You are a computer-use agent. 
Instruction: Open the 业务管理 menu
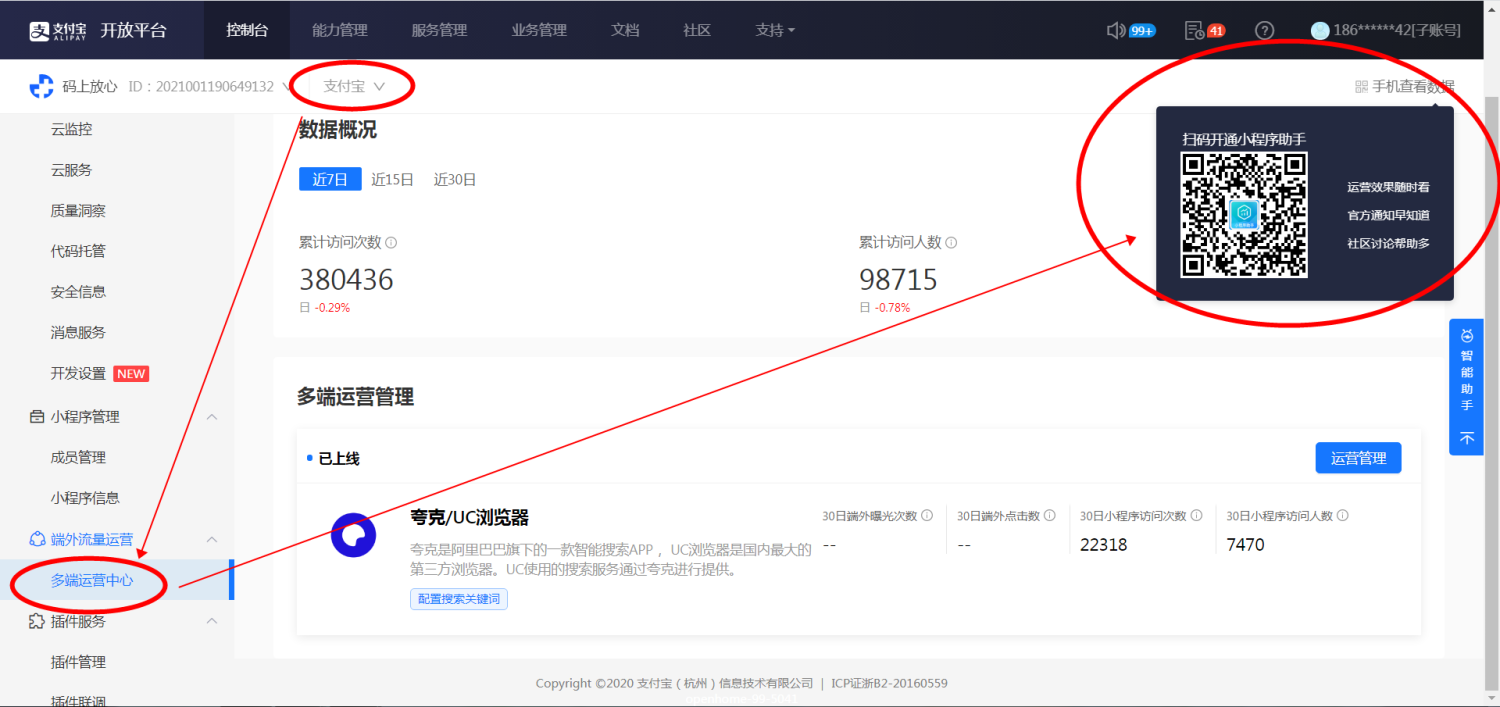point(539,30)
